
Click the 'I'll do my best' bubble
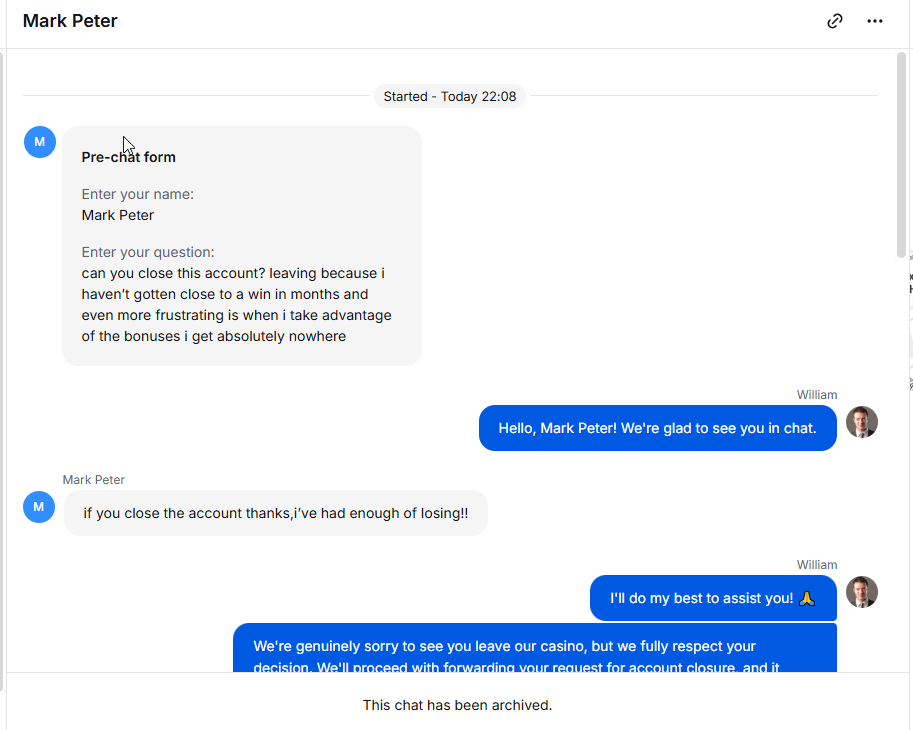tap(713, 598)
